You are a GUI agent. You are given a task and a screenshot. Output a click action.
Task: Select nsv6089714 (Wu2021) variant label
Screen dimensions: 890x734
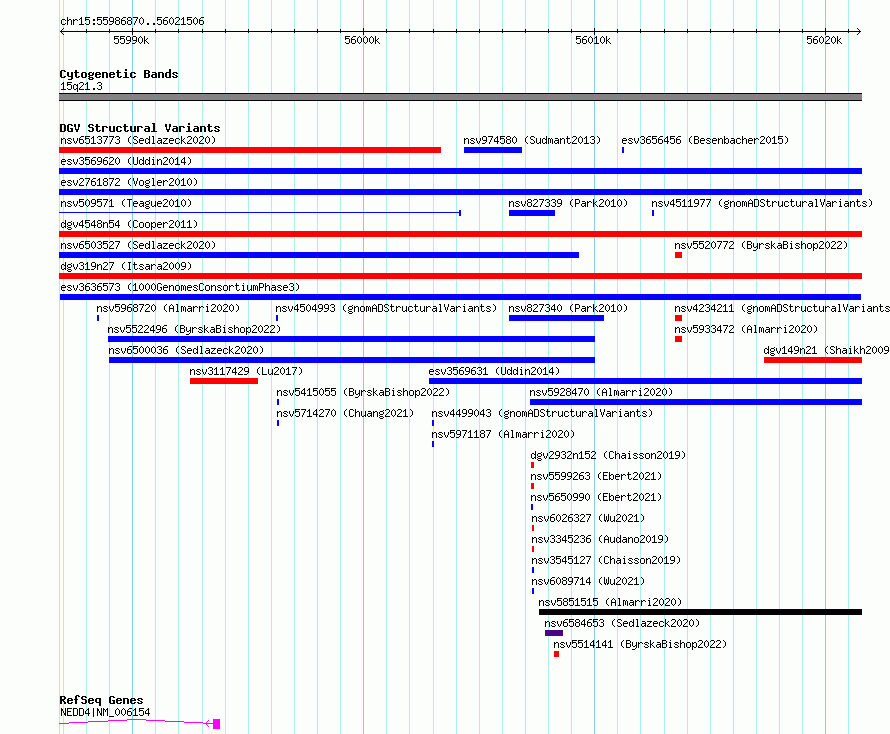coord(589,581)
